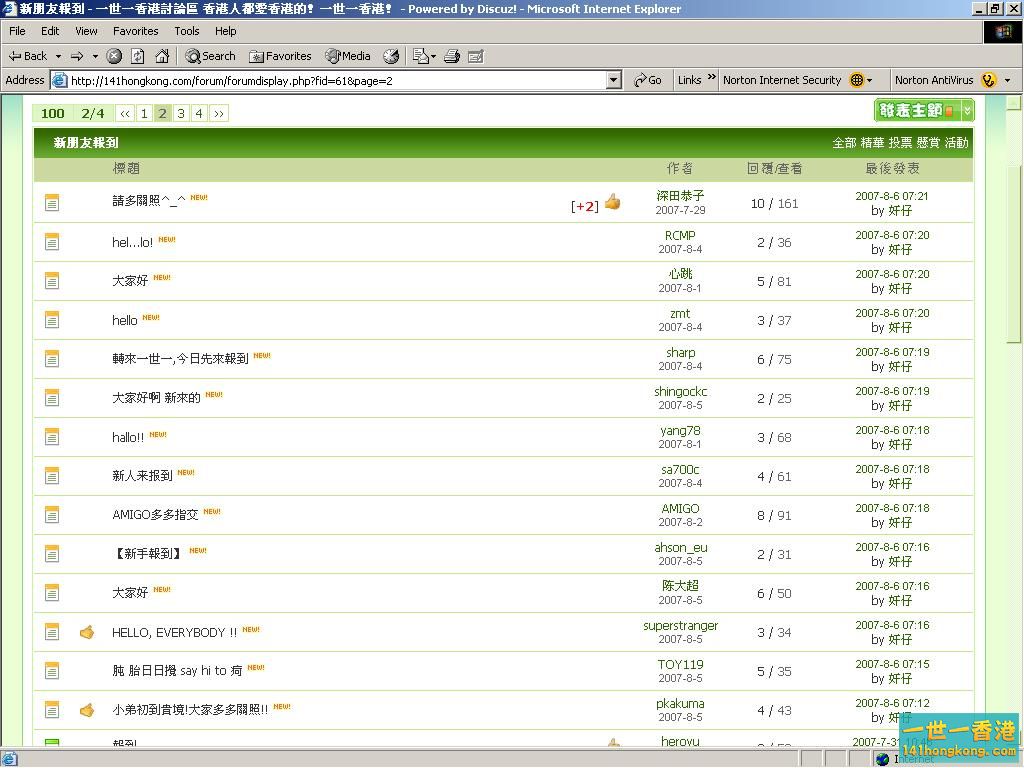Click the Refresh page icon
1024x768 pixels.
(138, 56)
